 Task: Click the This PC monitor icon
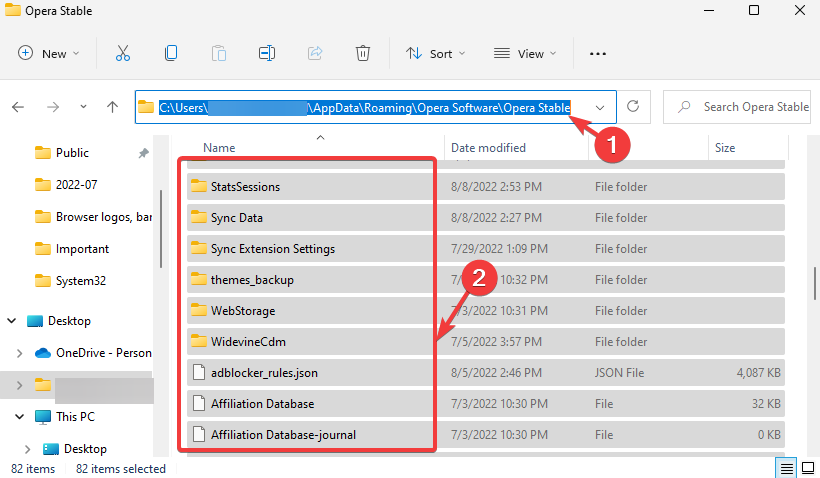43,417
